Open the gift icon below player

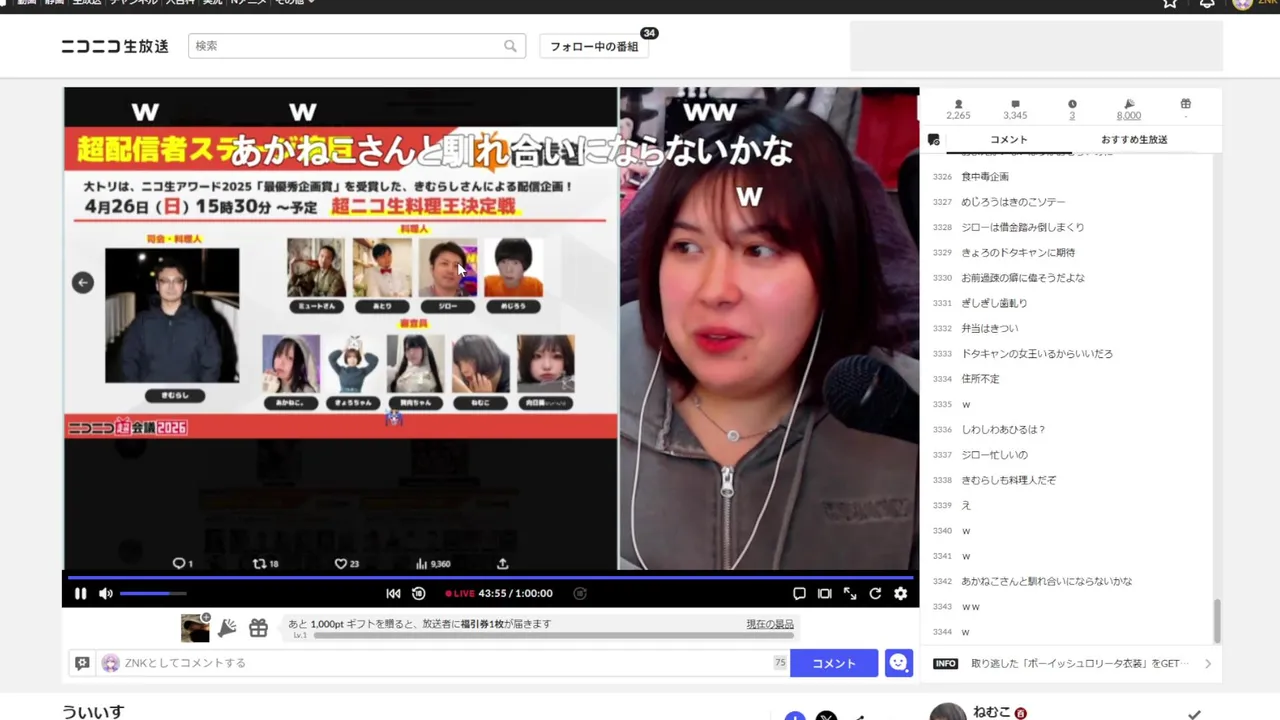258,628
